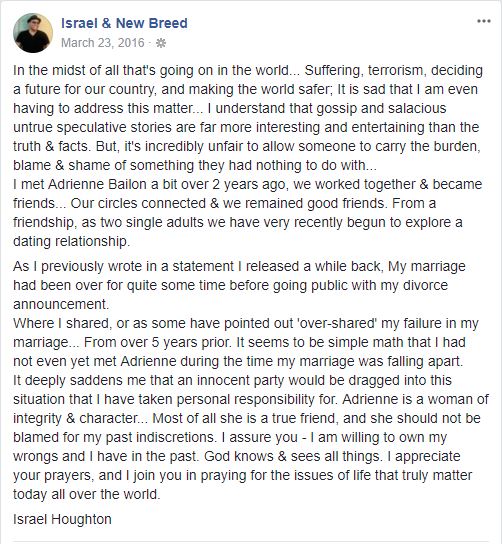Click the phrase 'blame & shame of something'
502x544 pixels.
(x=103, y=165)
